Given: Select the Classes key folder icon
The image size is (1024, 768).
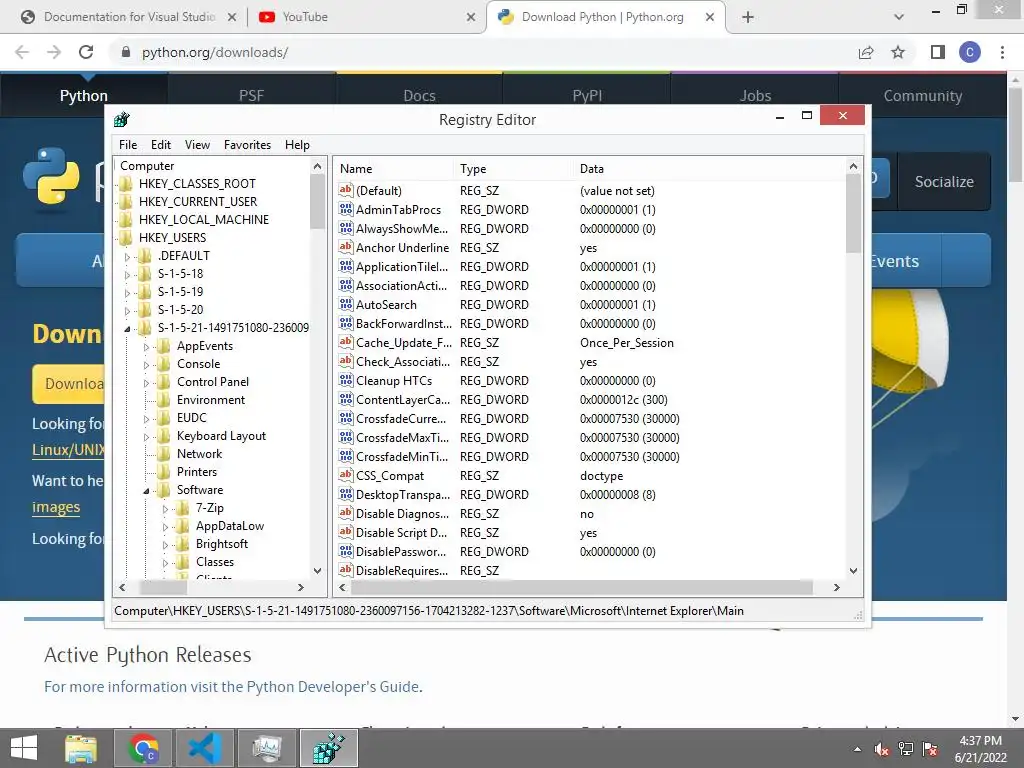Looking at the screenshot, I should coord(183,562).
